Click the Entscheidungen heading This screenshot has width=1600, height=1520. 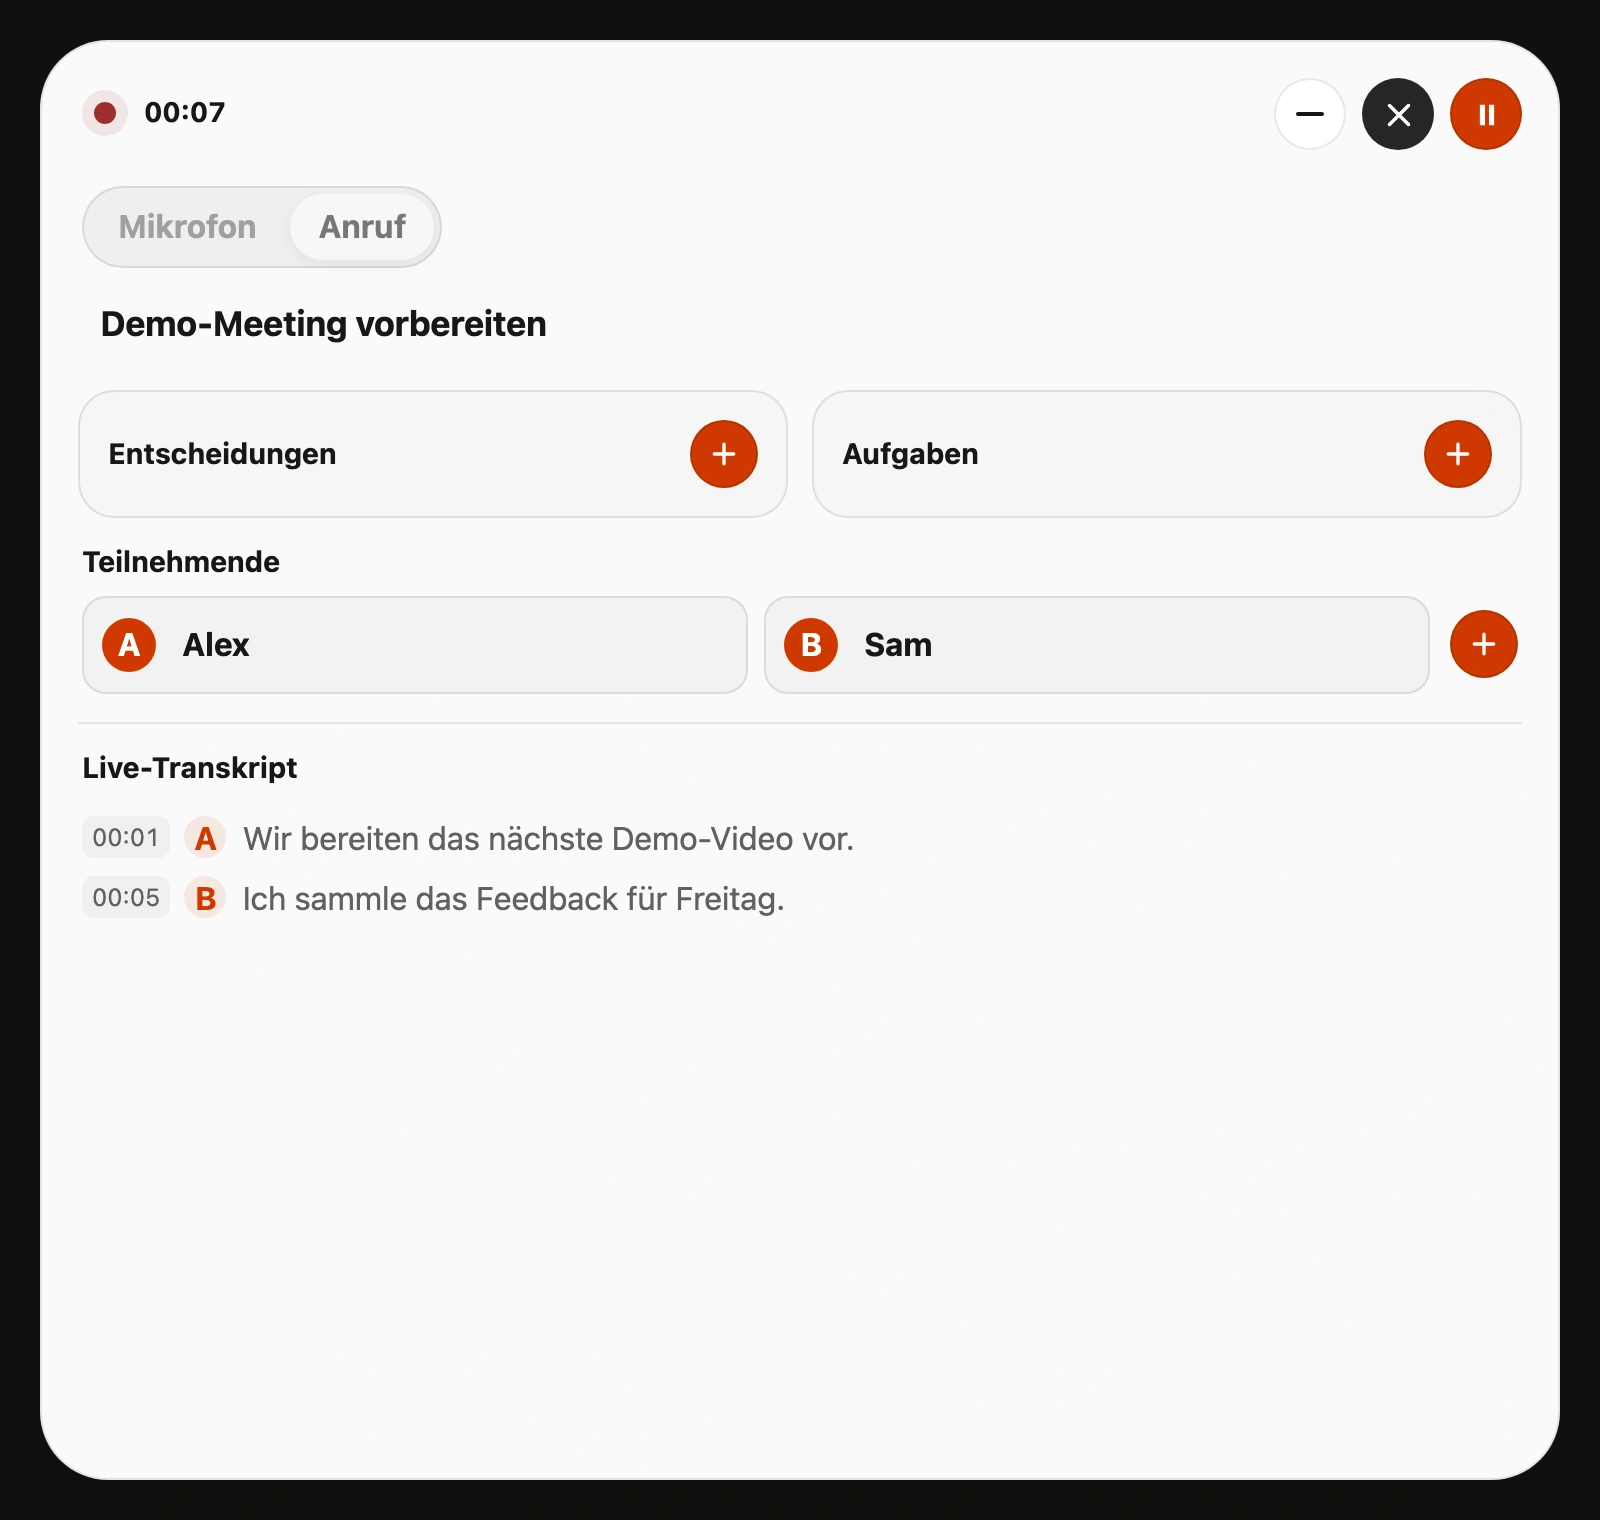click(x=223, y=454)
